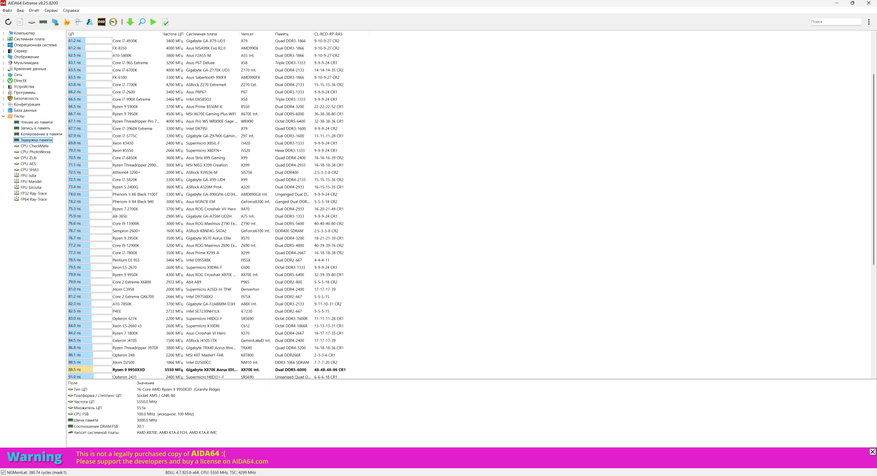This screenshot has height=476, width=877.
Task: Close the pink Warning banner
Action: click(x=873, y=451)
